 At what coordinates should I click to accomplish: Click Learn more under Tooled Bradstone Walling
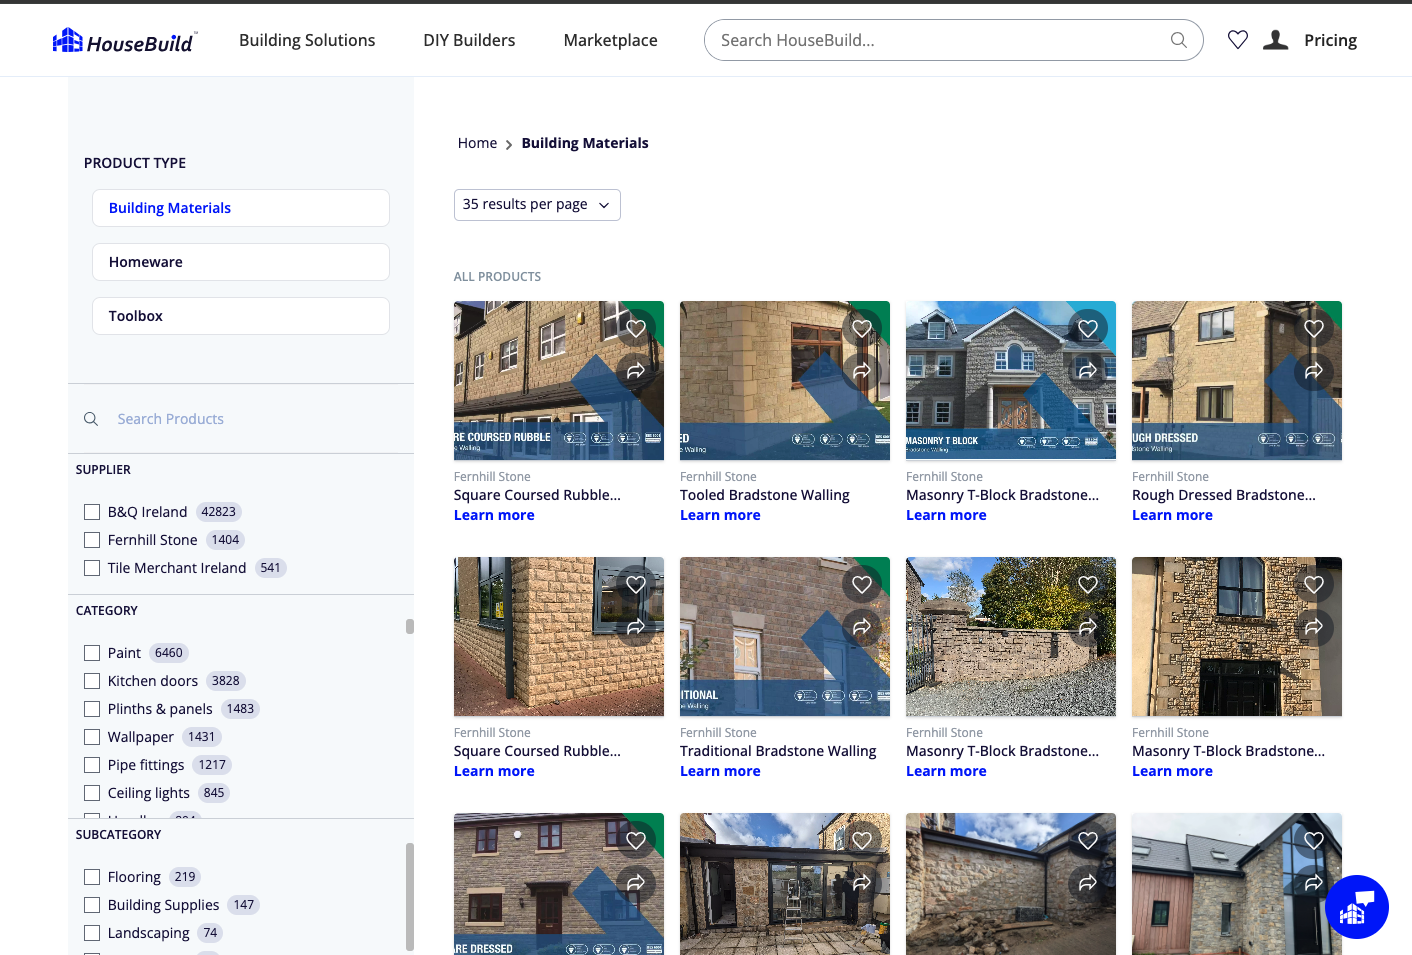[x=720, y=515]
